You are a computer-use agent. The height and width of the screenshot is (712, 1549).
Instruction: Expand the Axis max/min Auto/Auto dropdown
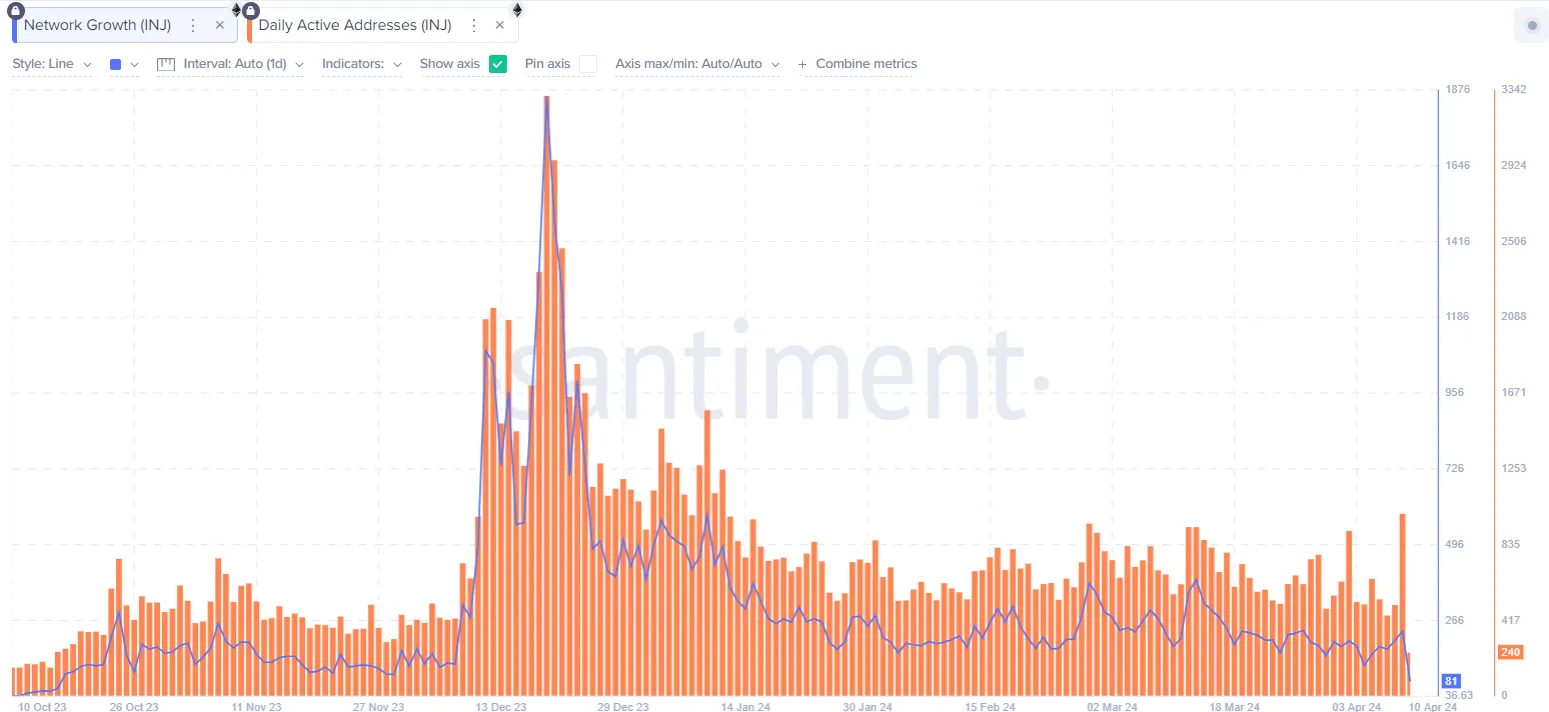(698, 64)
